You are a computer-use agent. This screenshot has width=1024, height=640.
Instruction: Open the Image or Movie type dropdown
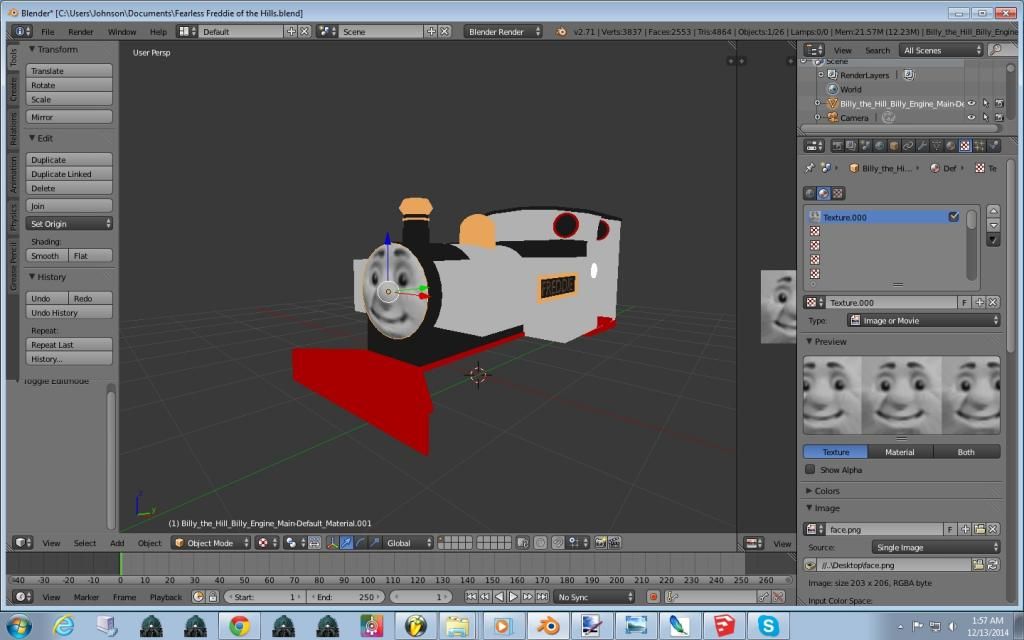tap(923, 320)
